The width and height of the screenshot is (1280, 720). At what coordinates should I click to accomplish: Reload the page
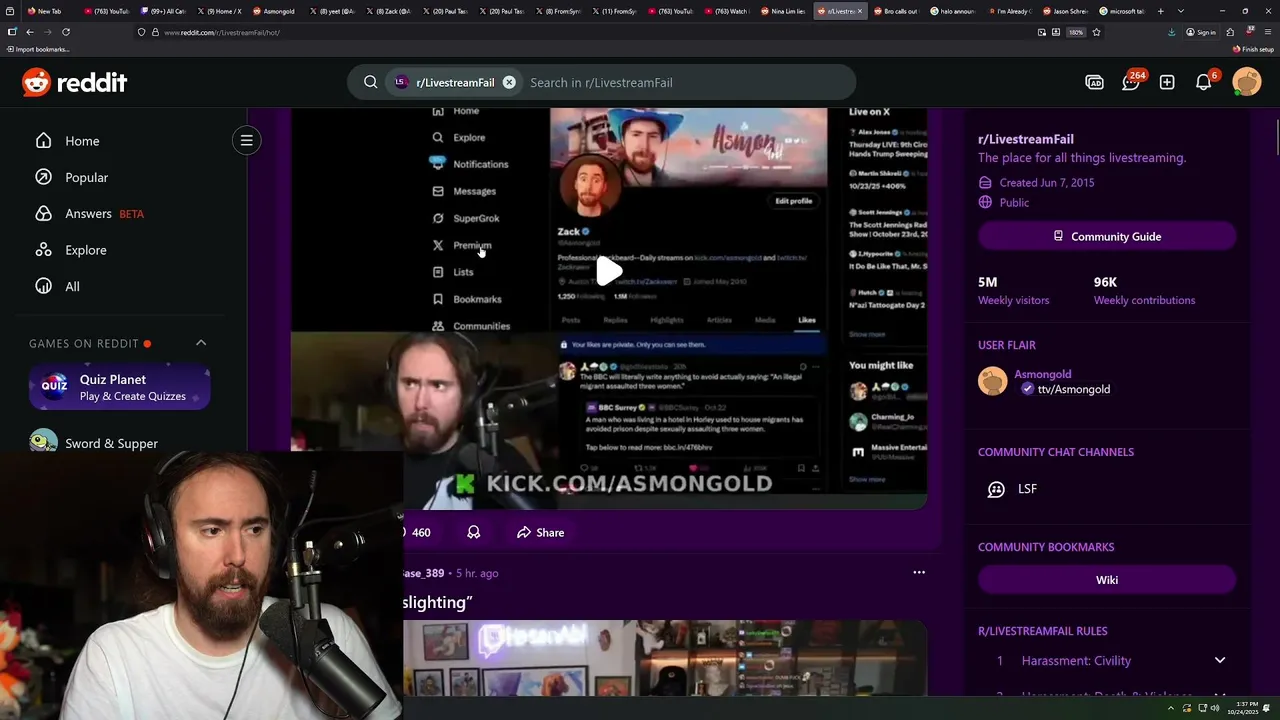[66, 32]
